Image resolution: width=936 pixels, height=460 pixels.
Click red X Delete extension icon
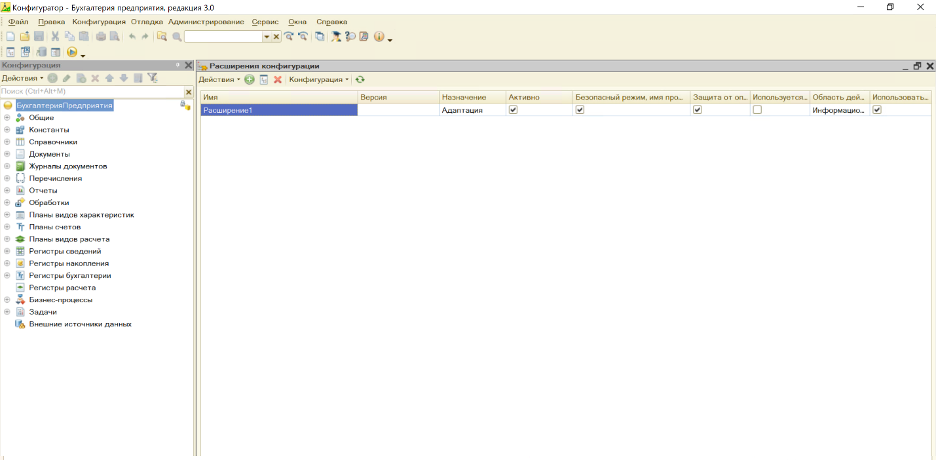[278, 79]
